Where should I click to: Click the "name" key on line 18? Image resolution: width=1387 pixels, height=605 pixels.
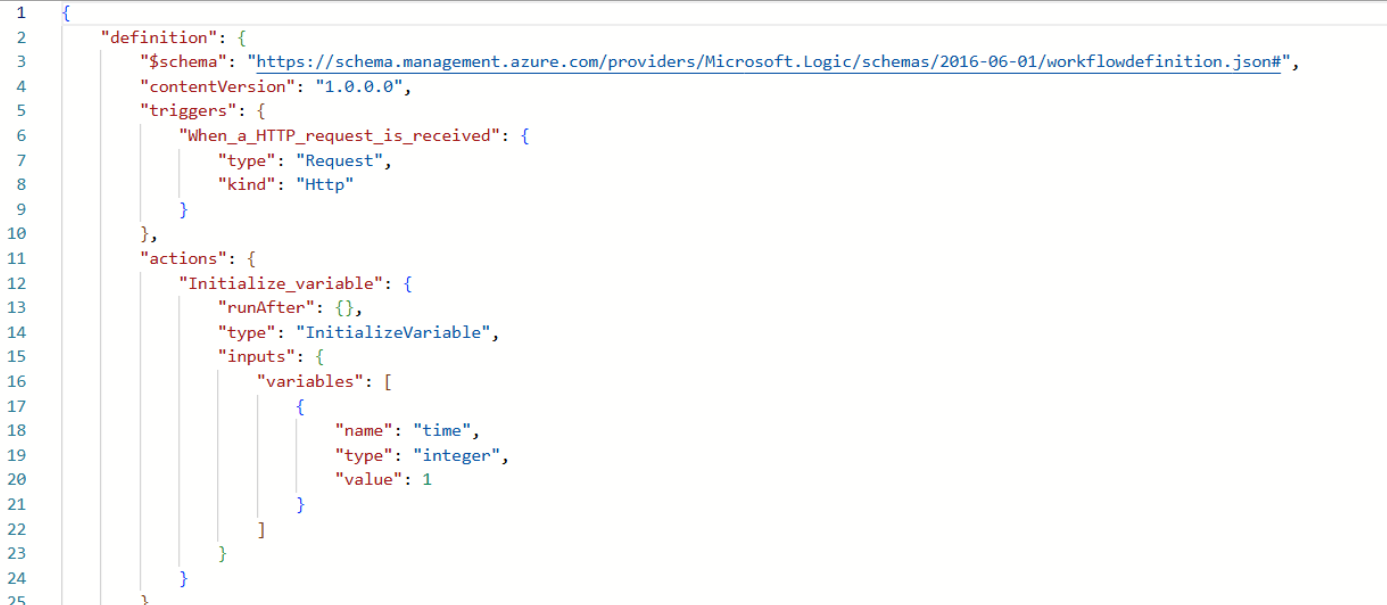click(x=364, y=430)
